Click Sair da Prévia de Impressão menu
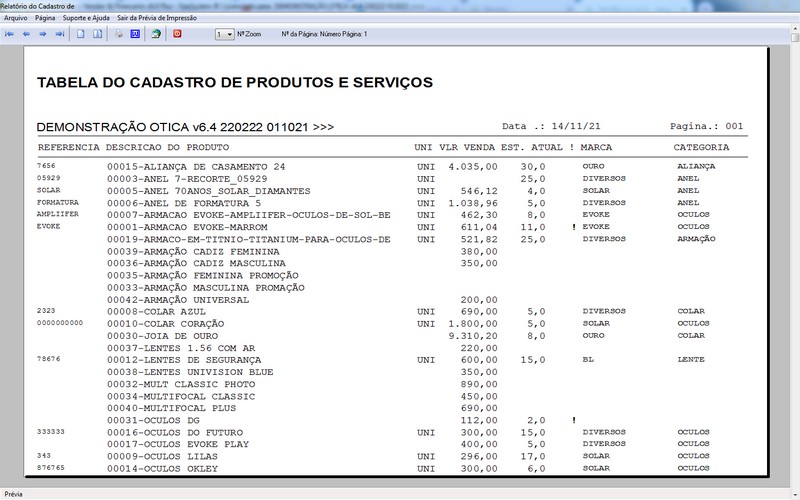The width and height of the screenshot is (800, 500). (157, 18)
